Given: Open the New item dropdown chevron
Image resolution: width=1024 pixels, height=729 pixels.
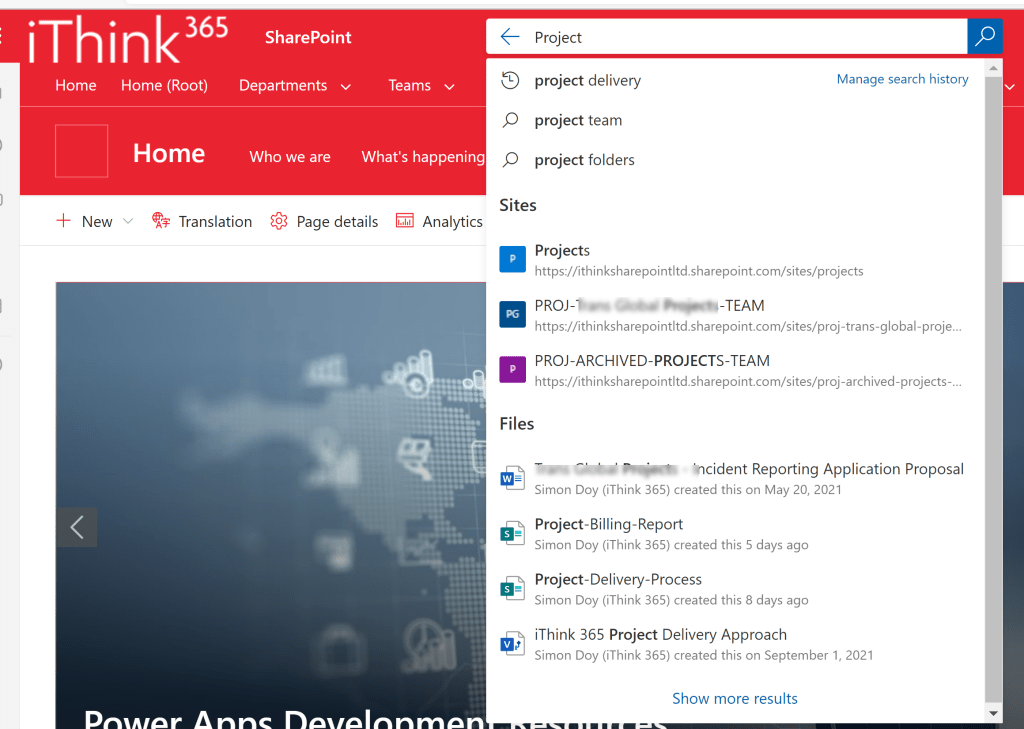Looking at the screenshot, I should coord(128,222).
